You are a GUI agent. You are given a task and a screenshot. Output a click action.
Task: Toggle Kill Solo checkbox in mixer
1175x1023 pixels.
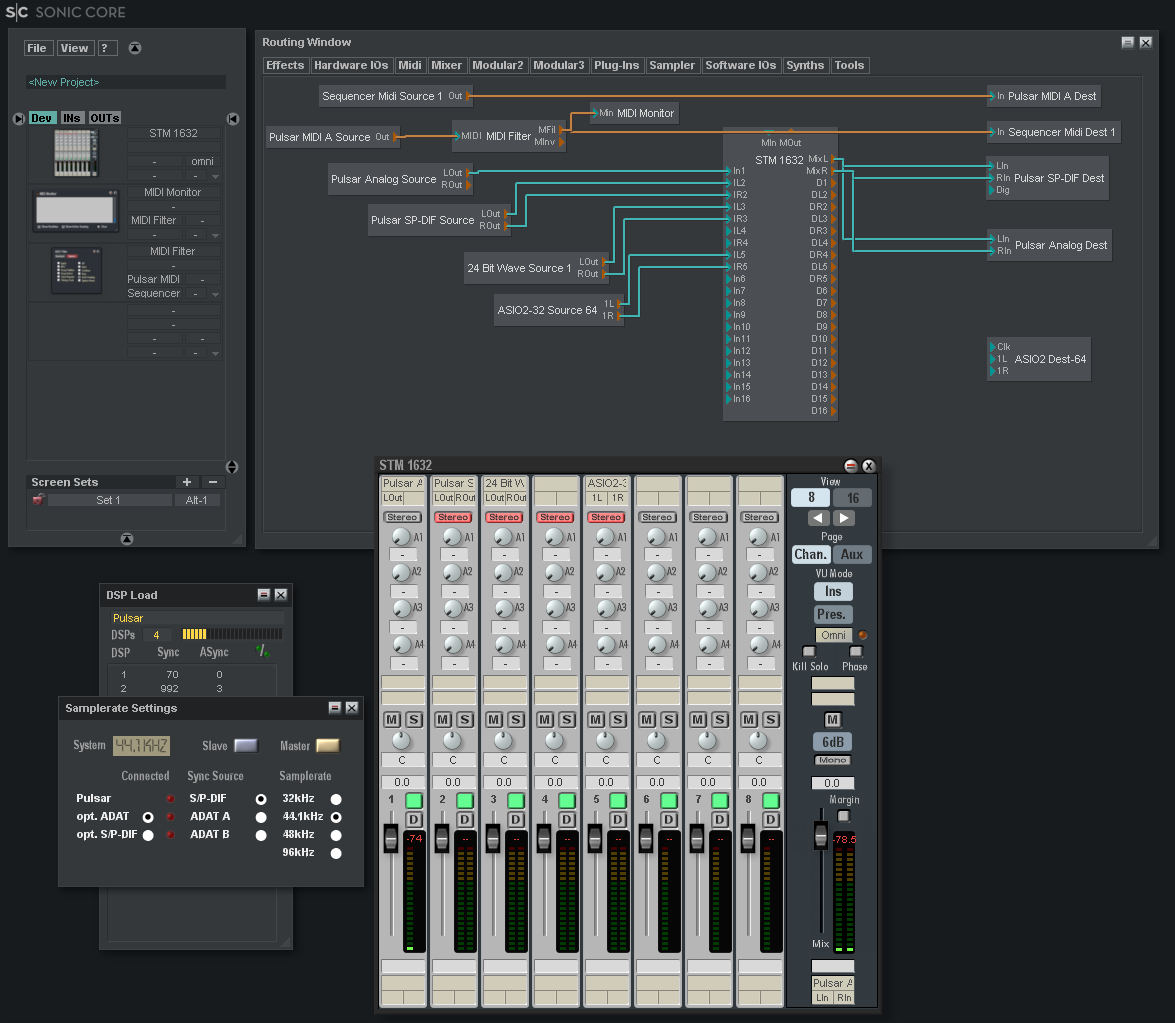809,651
